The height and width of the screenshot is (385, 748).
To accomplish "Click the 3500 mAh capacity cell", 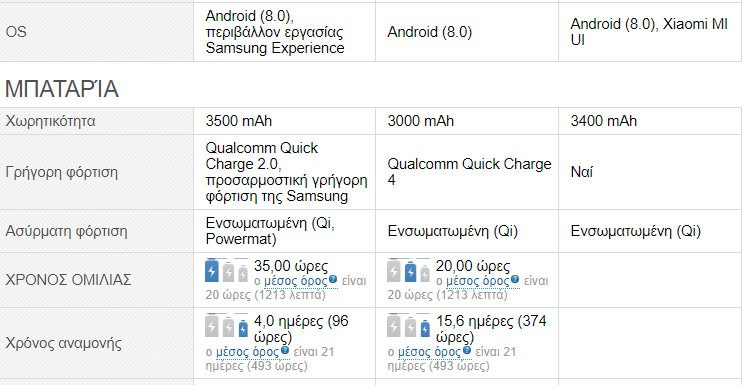I will (285, 121).
